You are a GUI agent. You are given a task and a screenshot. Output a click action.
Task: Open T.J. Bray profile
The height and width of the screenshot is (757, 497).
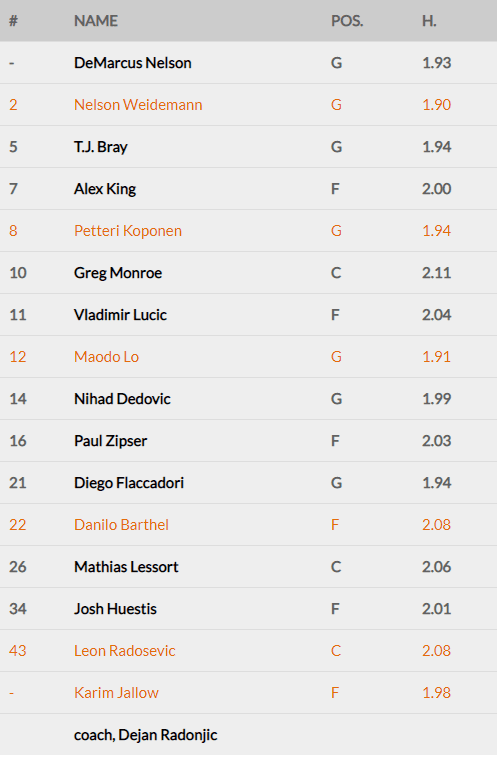(100, 147)
